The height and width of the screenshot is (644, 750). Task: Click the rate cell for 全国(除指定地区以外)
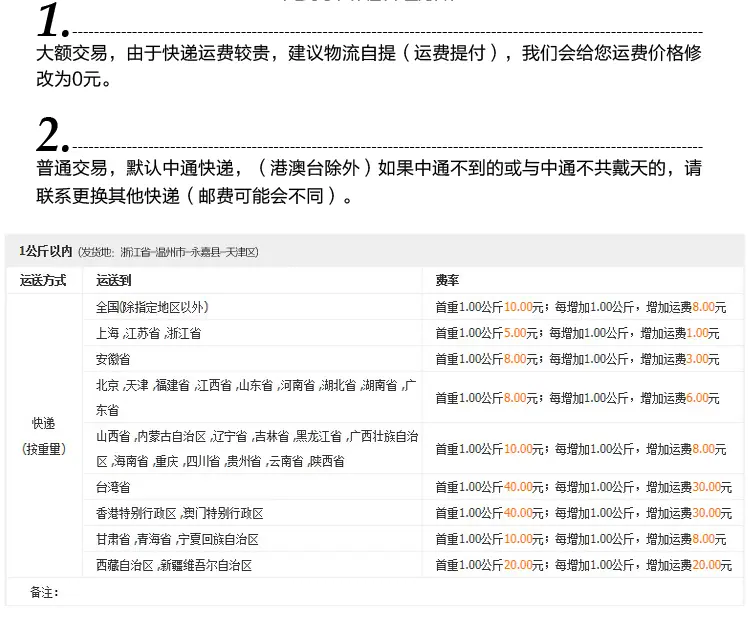(x=583, y=307)
